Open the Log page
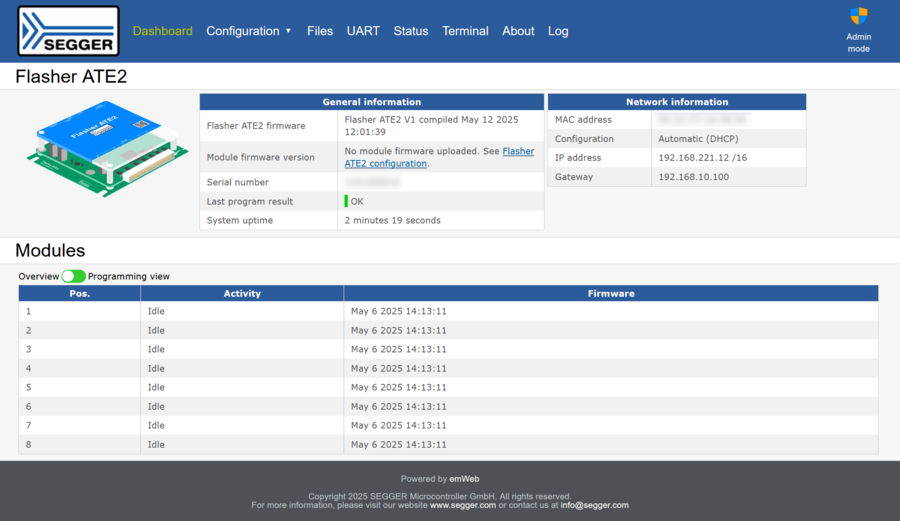Screen dimensions: 900x521 pyautogui.click(x=558, y=31)
